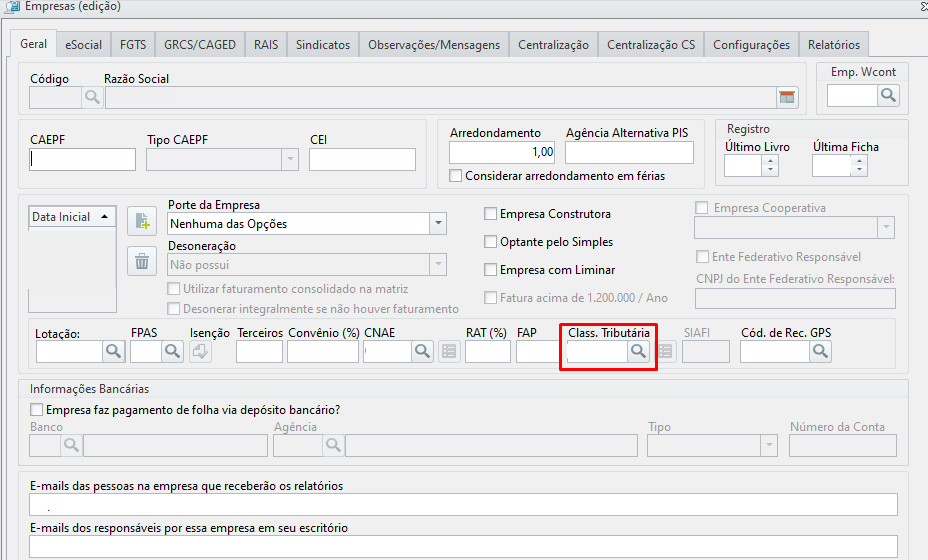Click the FPAS search magnifier icon
The height and width of the screenshot is (560, 928).
pyautogui.click(x=172, y=351)
